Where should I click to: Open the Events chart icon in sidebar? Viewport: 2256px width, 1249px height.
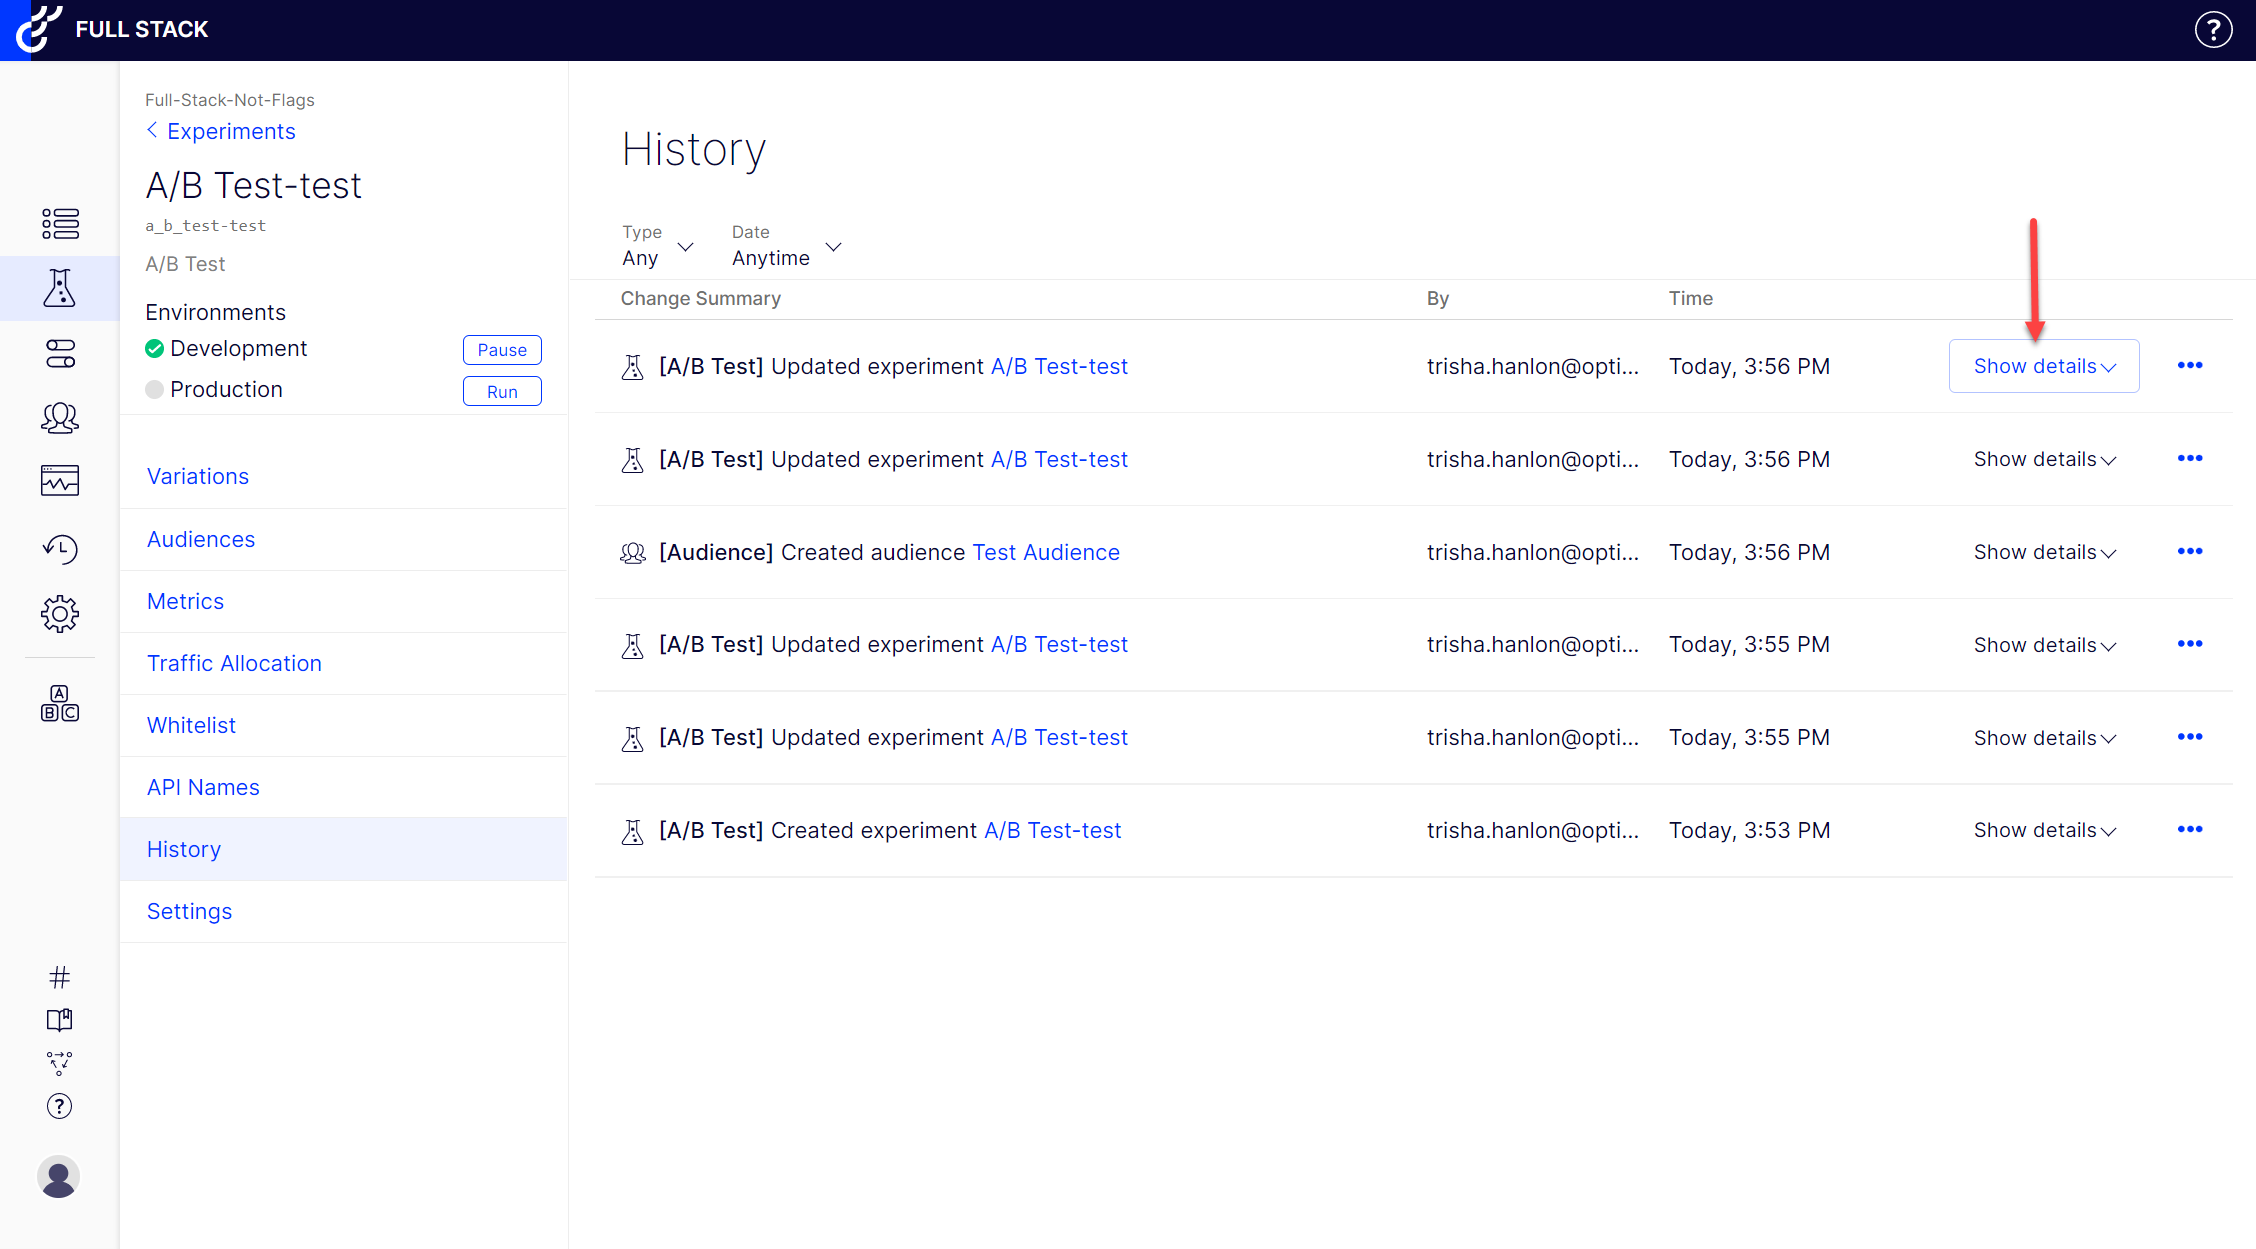[x=59, y=481]
